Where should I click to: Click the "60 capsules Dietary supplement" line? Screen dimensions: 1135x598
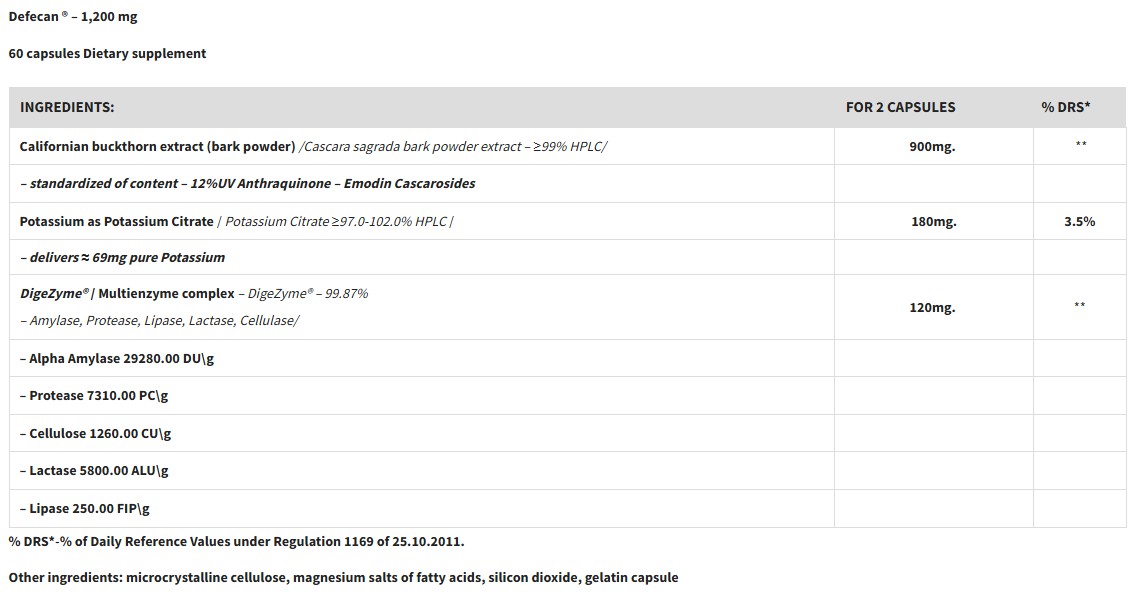click(107, 54)
